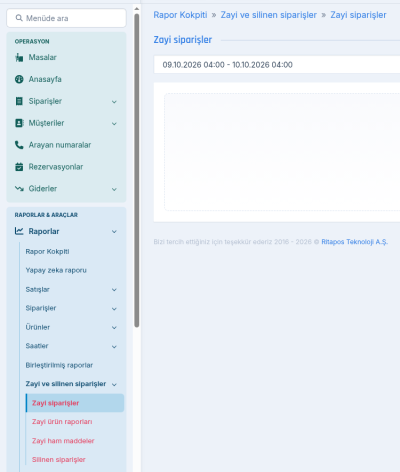Screen dimensions: 400x472
Task: Click the Giderler trend-down icon
Action: (19, 189)
